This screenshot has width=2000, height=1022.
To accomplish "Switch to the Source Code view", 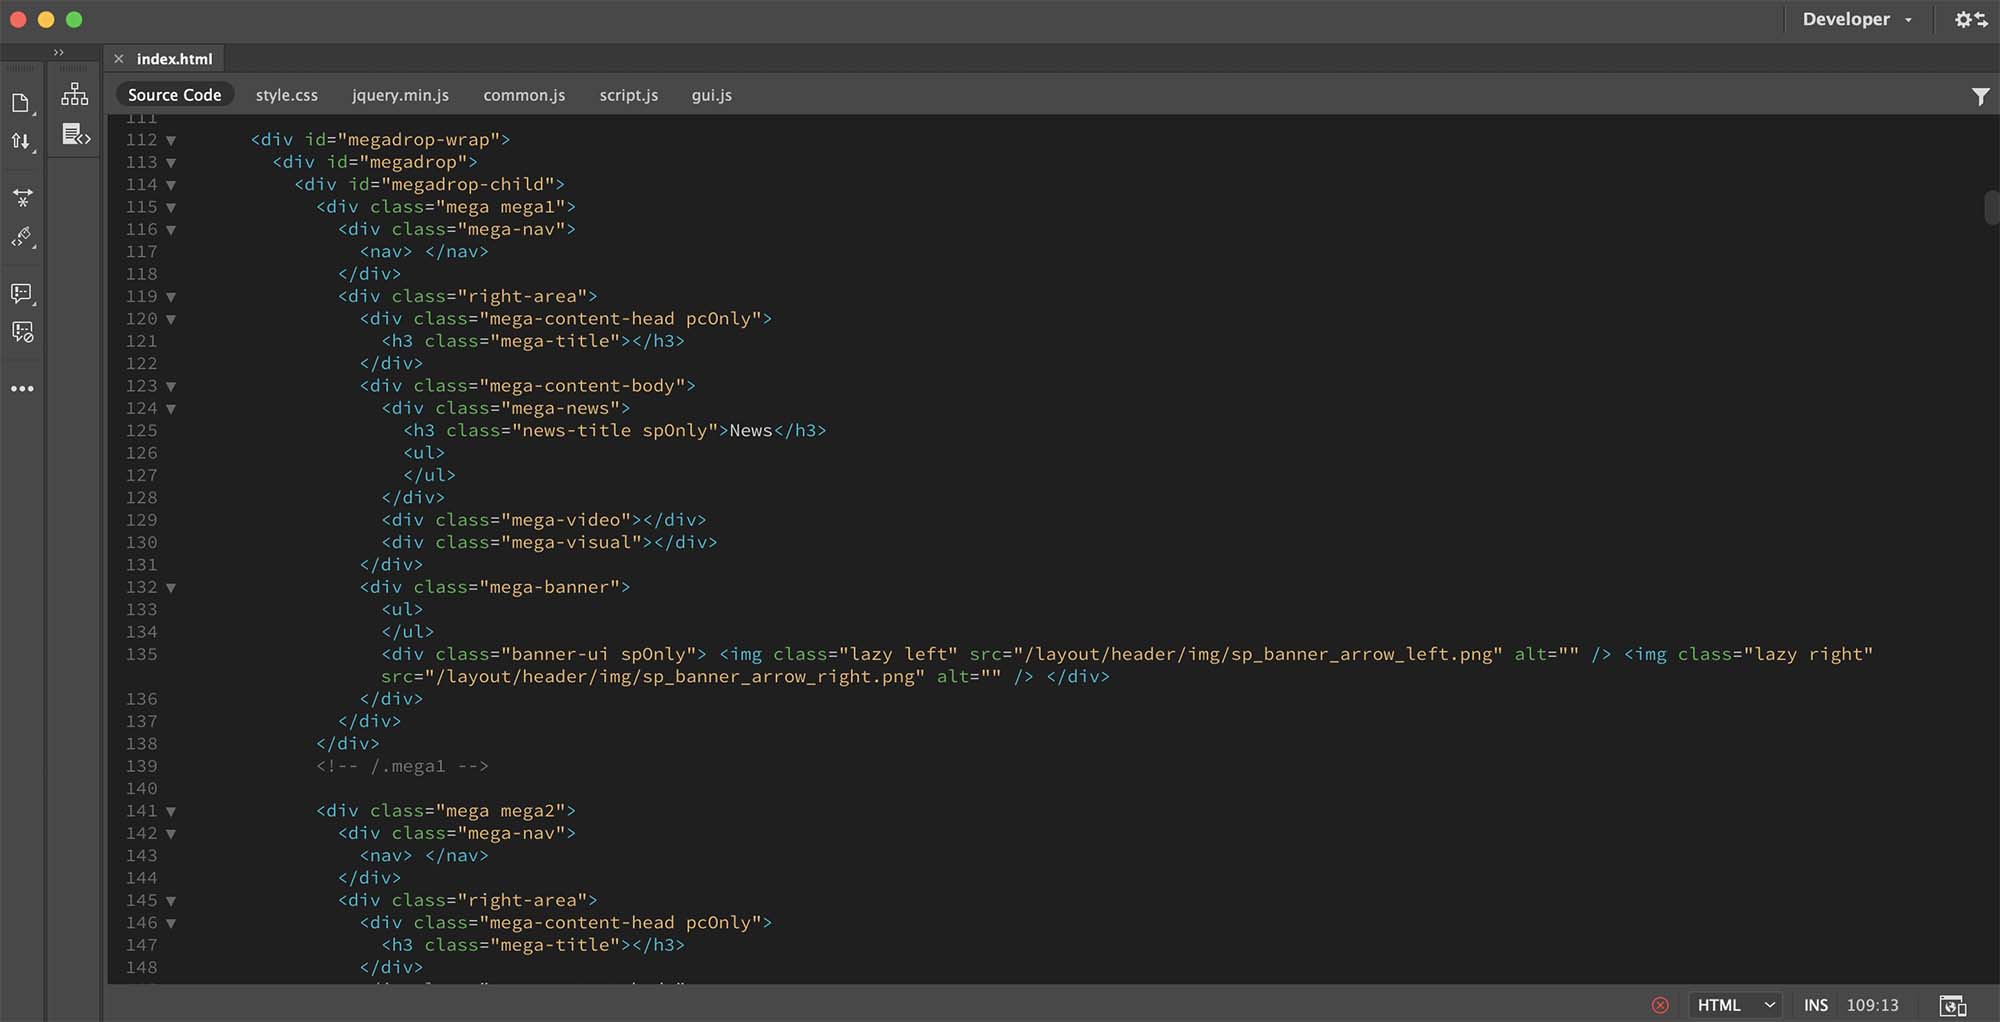I will click(x=174, y=95).
